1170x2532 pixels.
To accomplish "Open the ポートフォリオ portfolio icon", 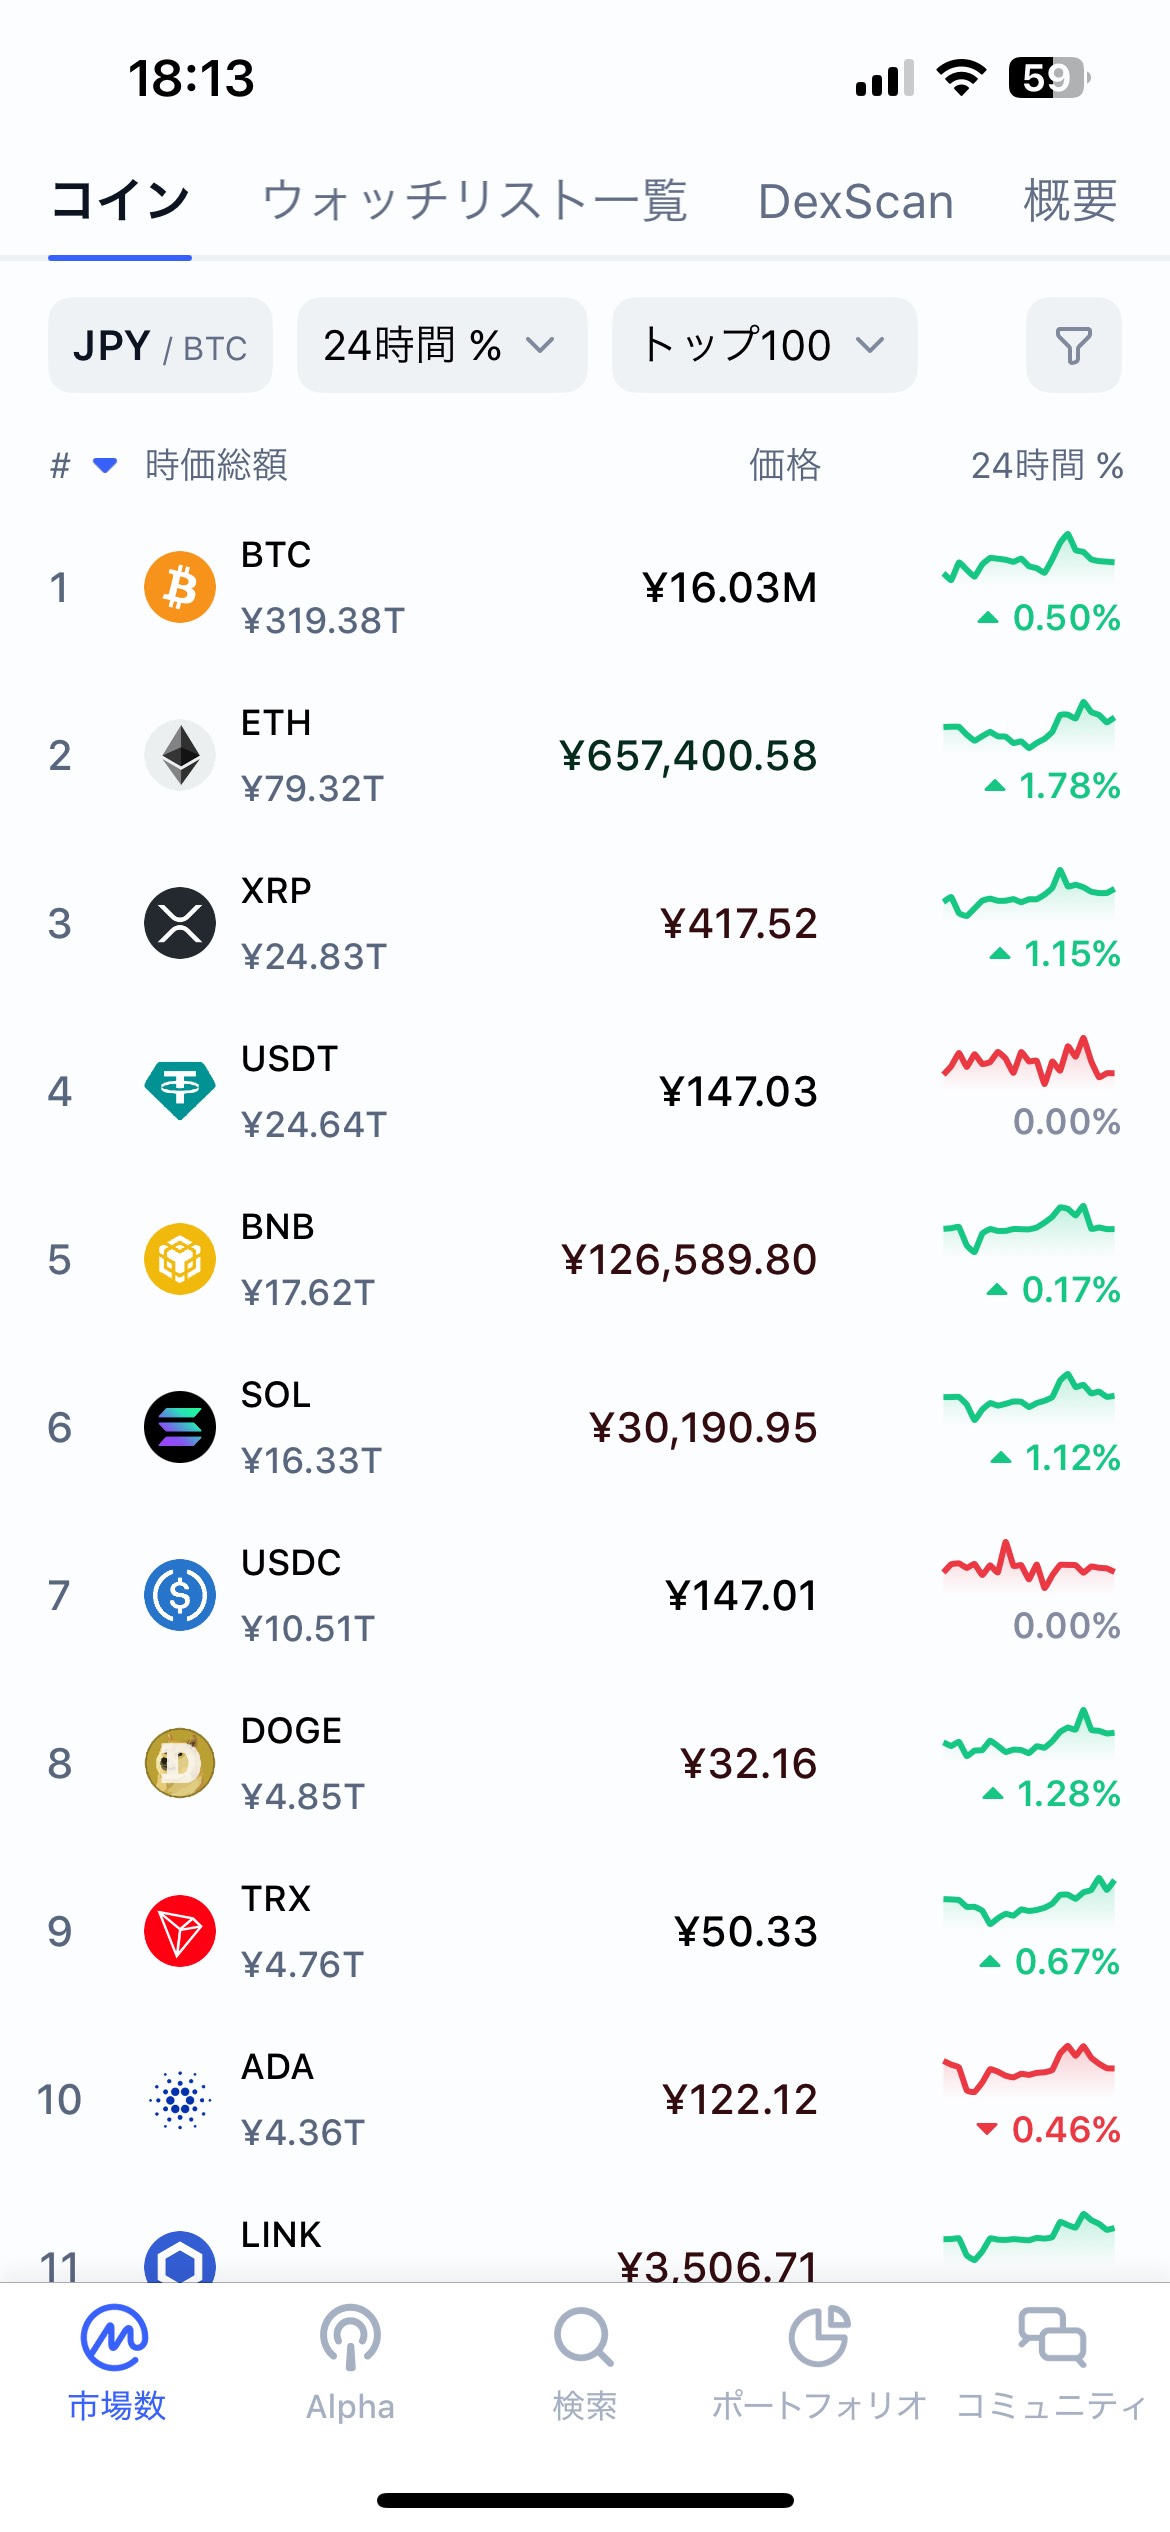I will pyautogui.click(x=819, y=2338).
